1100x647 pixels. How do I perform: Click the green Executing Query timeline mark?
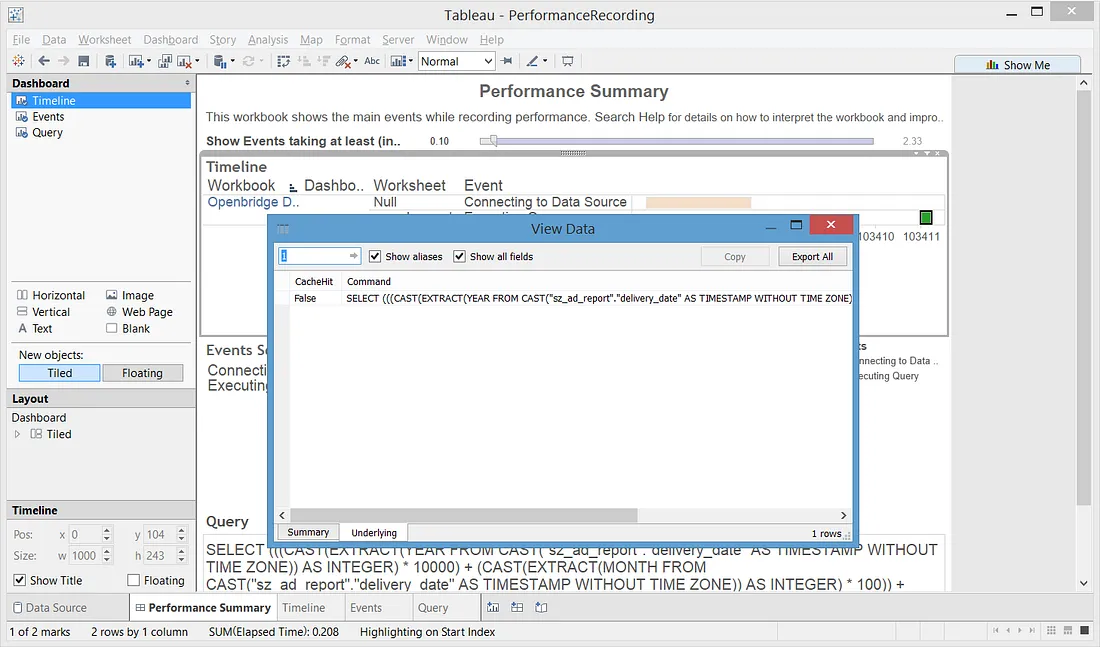(x=926, y=218)
